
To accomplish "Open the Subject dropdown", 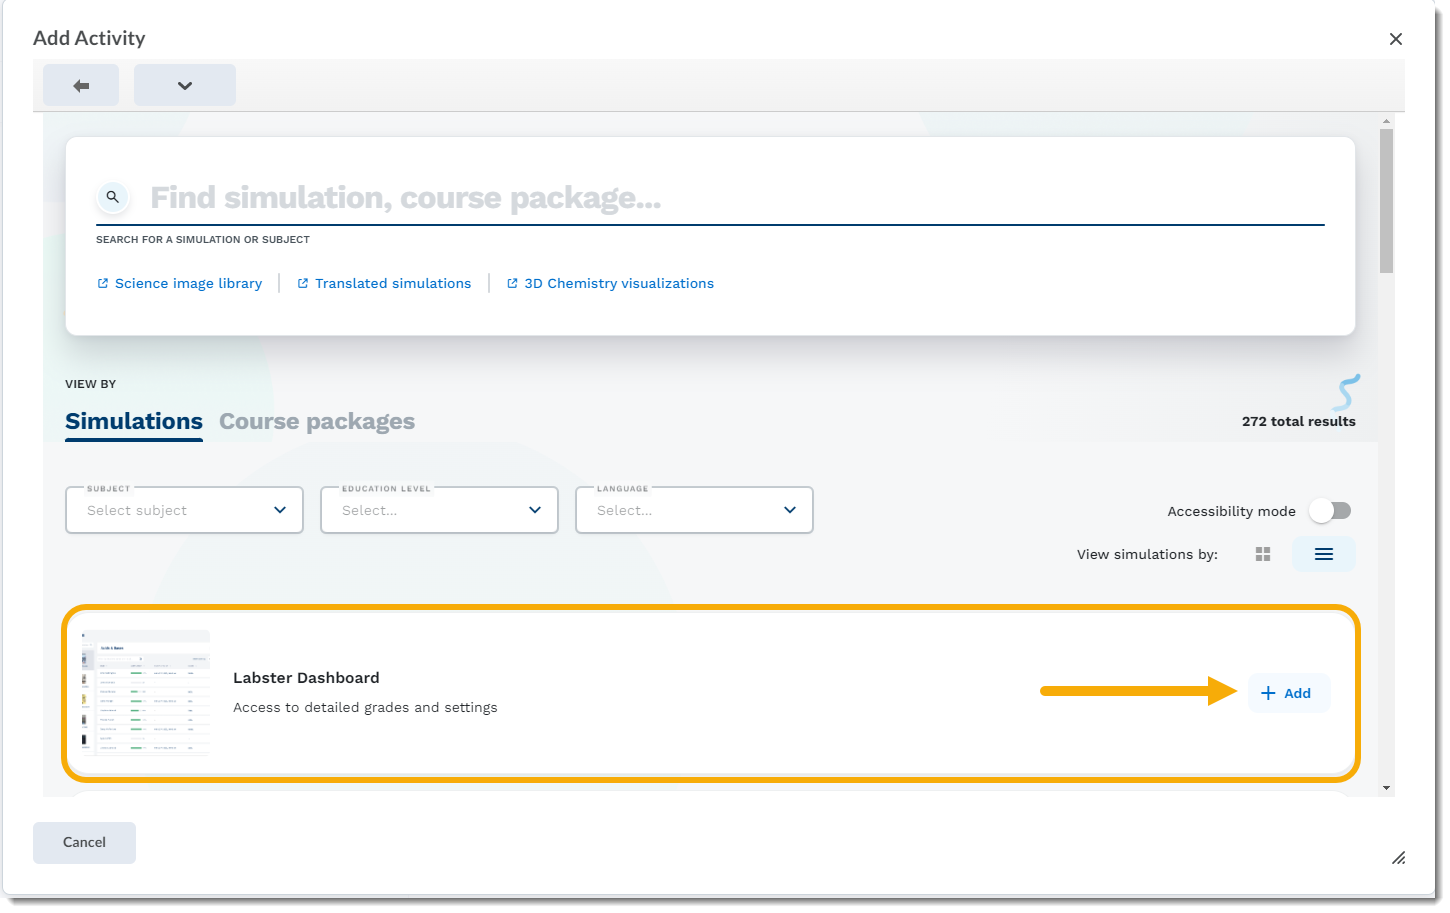I will click(x=183, y=510).
